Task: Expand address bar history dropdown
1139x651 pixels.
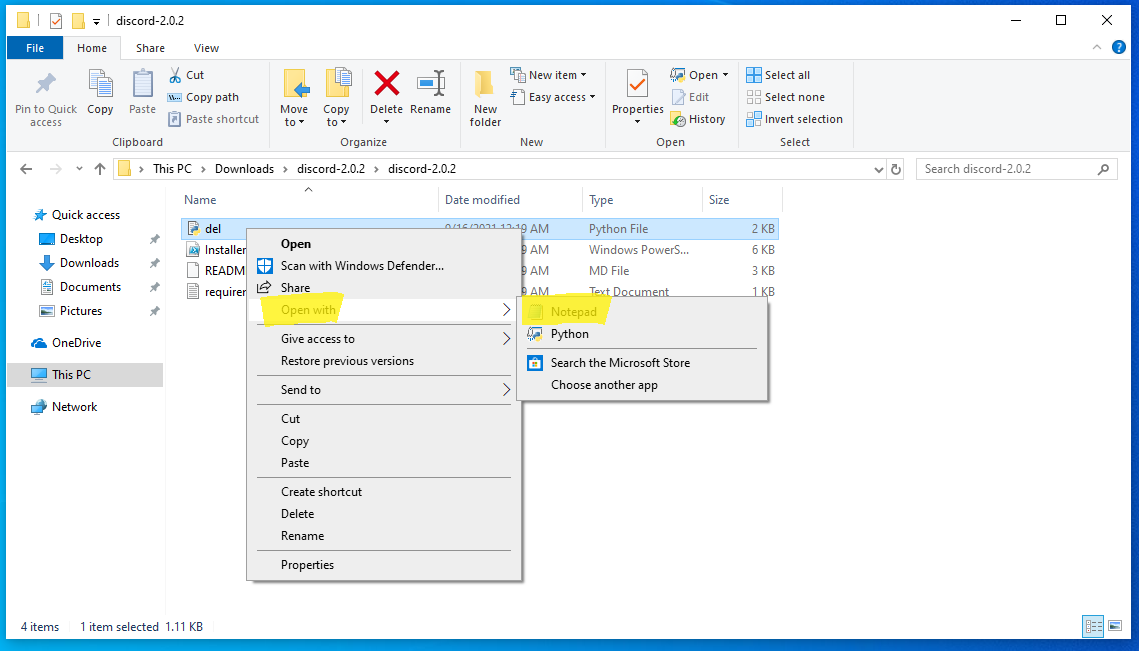Action: [x=878, y=169]
